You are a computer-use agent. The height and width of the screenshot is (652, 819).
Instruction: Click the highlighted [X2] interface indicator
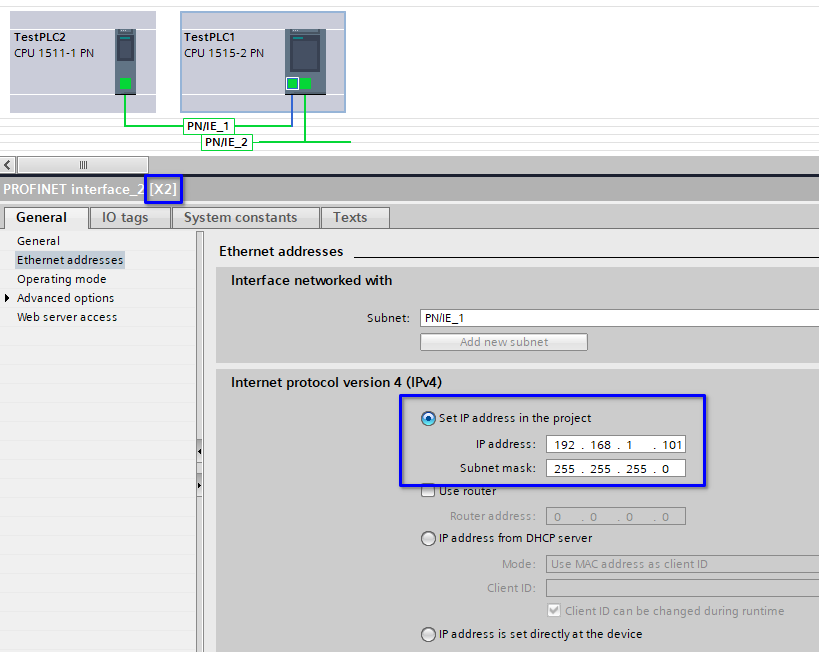(162, 189)
